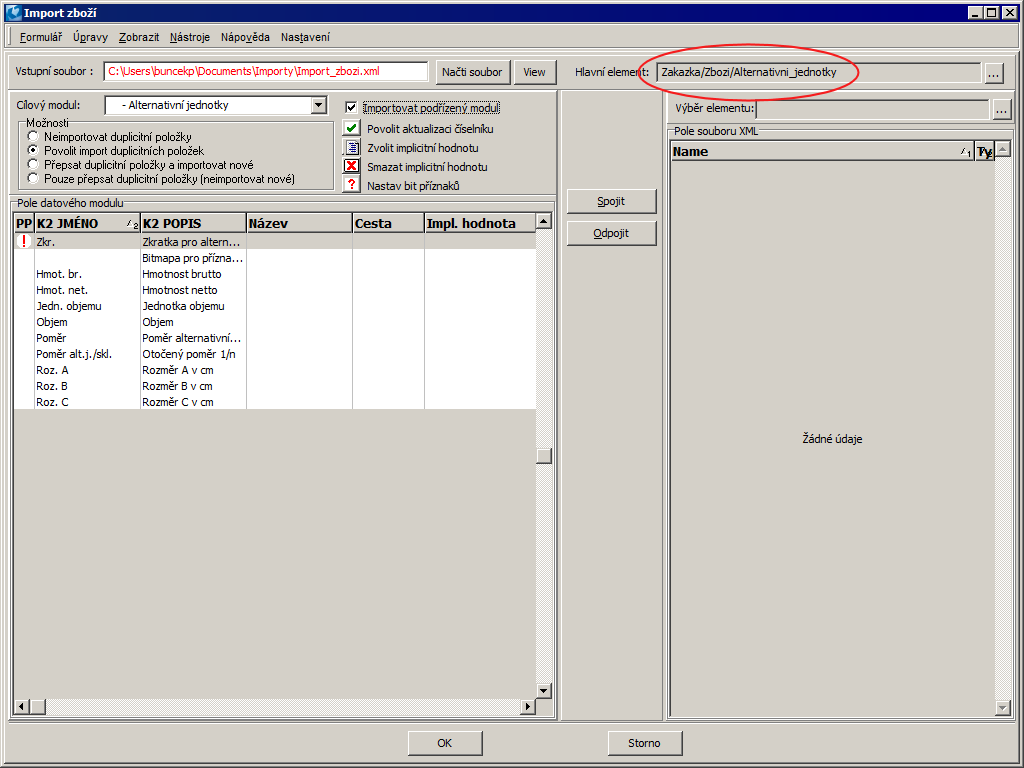Screen dimensions: 1024x768
Task: Open the Nástroje menu
Action: pos(189,37)
